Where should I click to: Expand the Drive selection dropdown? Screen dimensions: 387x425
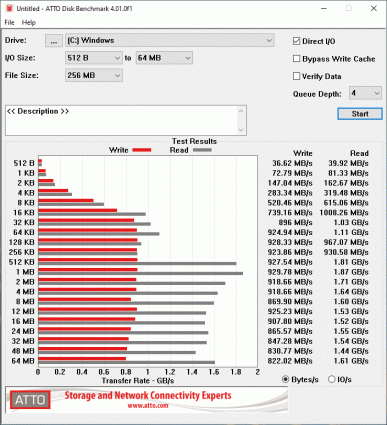point(170,40)
